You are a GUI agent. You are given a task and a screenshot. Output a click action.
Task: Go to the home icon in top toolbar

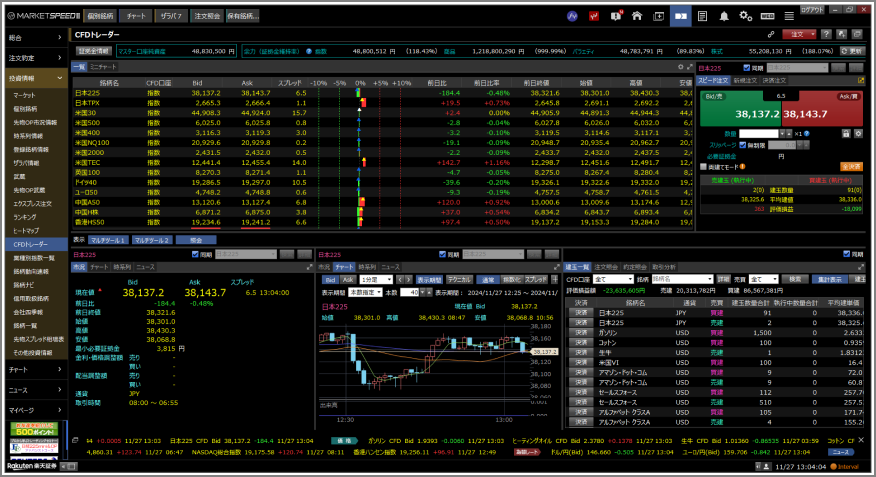click(637, 16)
